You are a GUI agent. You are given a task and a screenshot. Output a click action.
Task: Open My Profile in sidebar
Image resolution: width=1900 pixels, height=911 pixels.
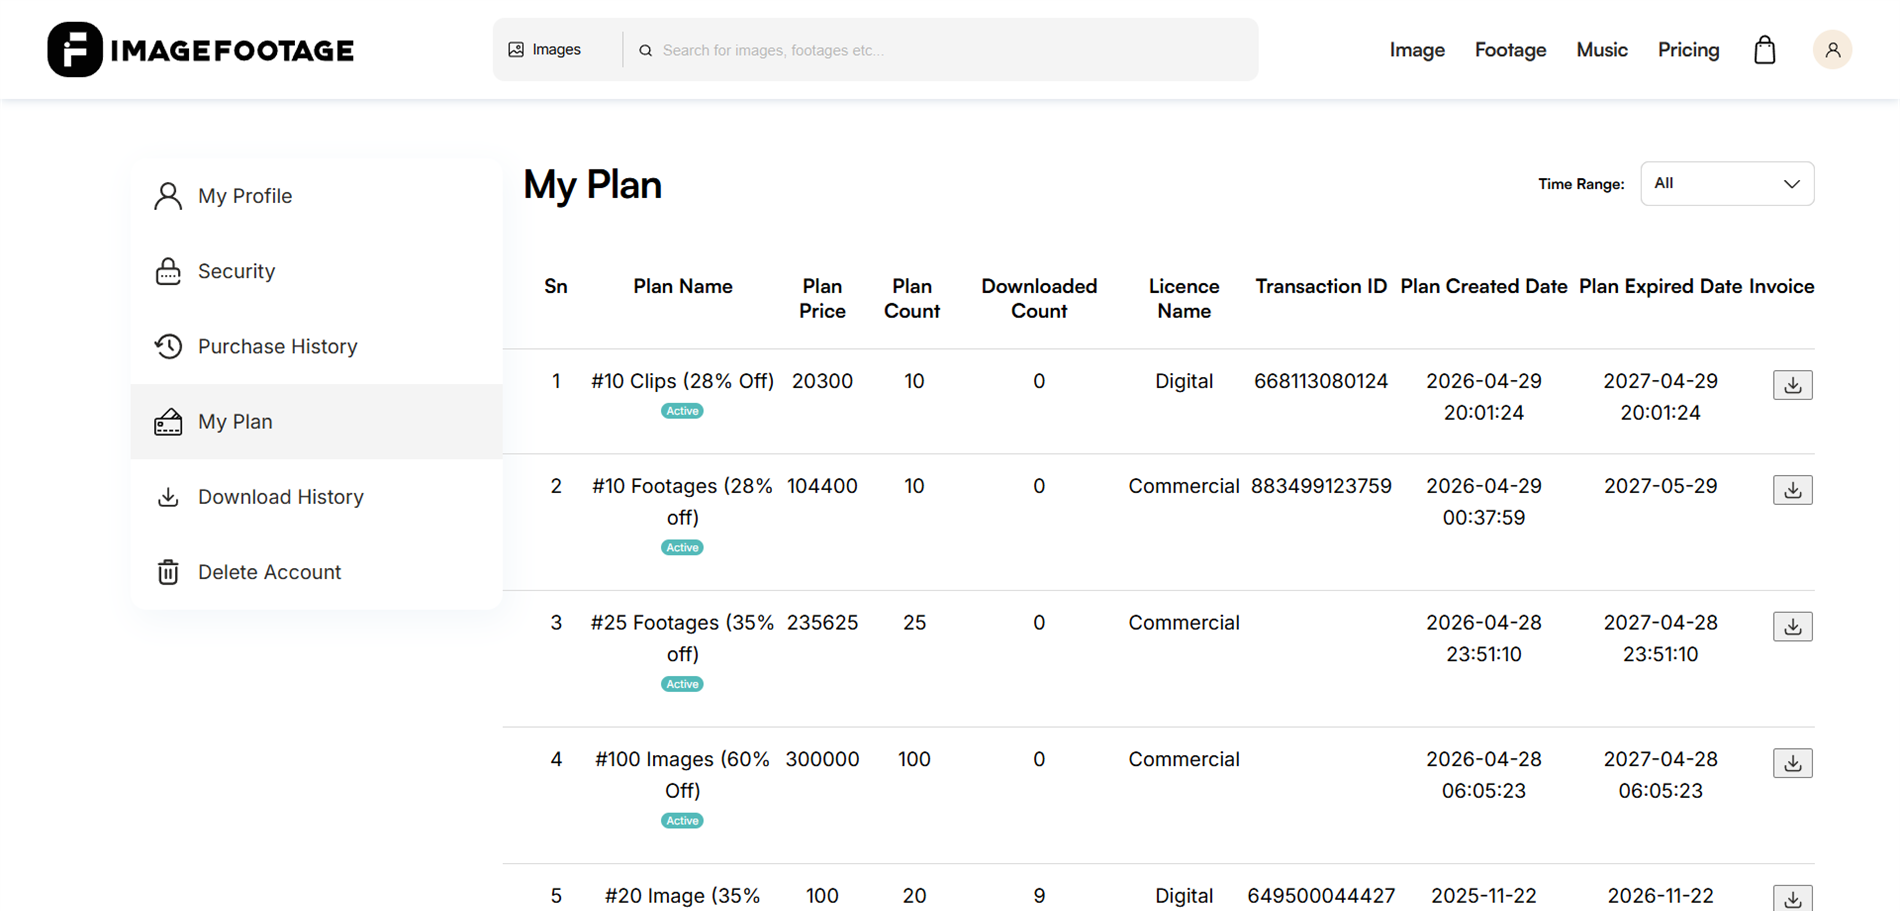(316, 196)
